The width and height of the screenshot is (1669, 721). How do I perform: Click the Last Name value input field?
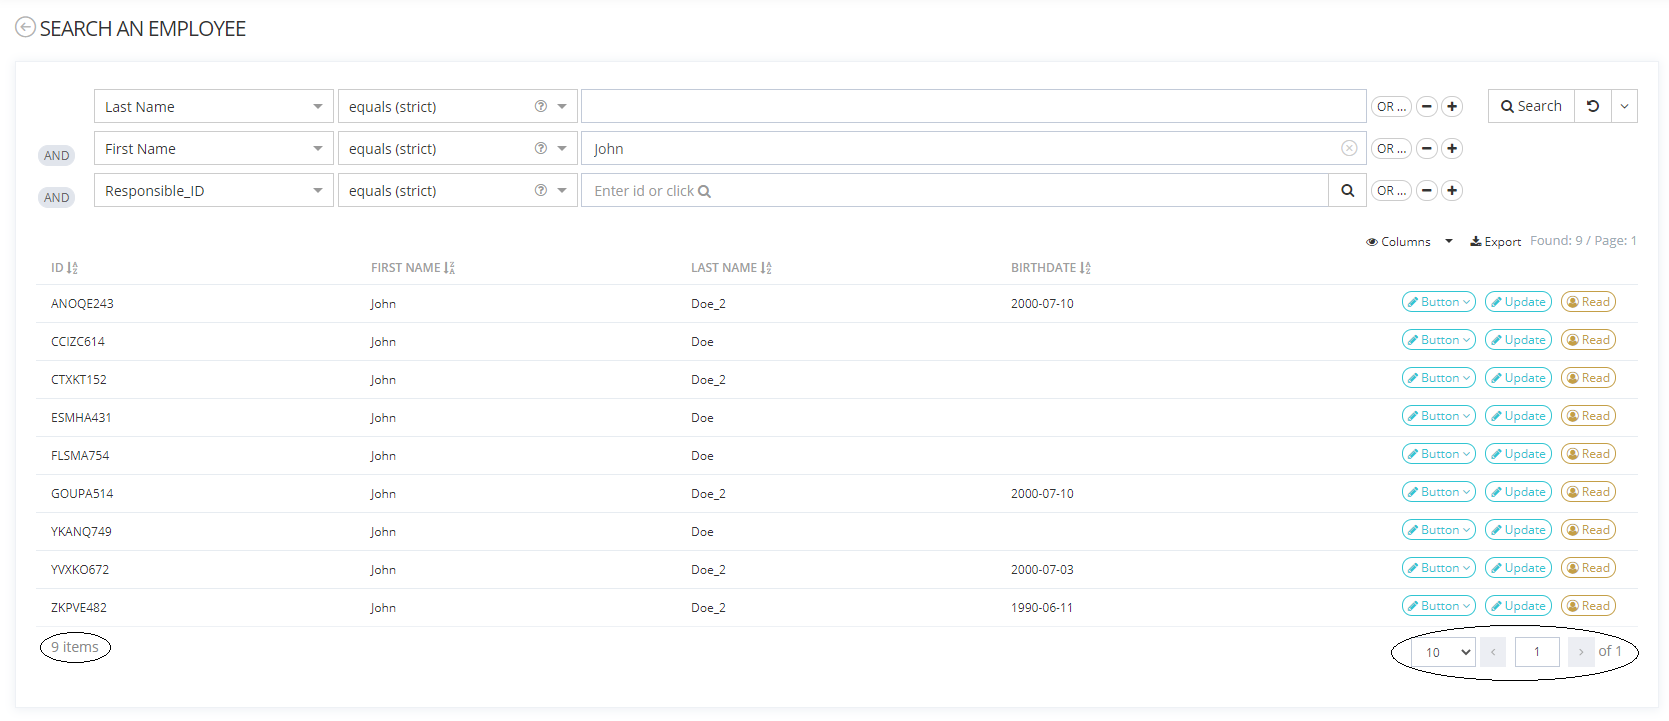pyautogui.click(x=972, y=107)
